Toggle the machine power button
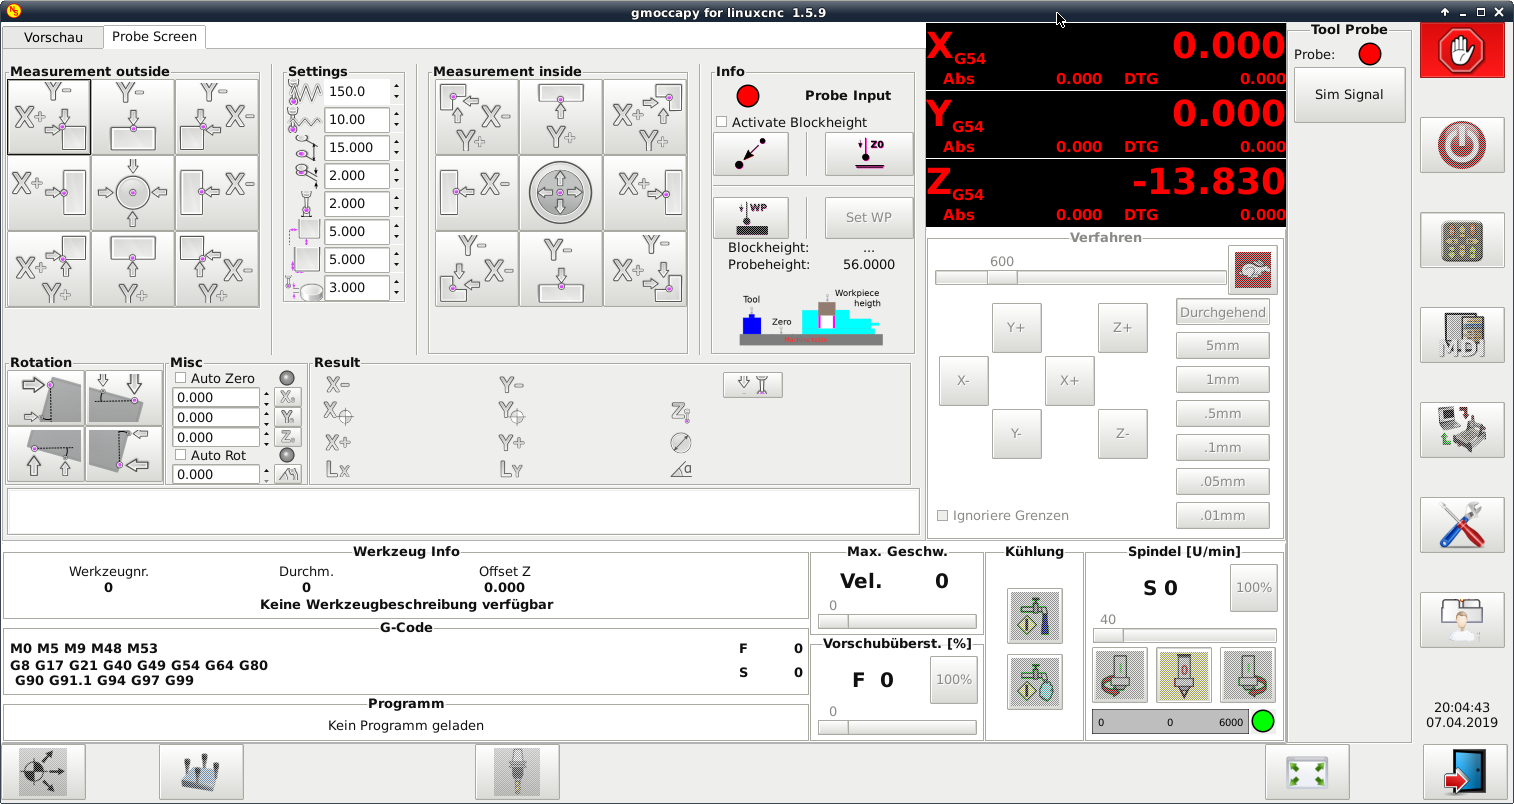The height and width of the screenshot is (804, 1514). point(1461,146)
